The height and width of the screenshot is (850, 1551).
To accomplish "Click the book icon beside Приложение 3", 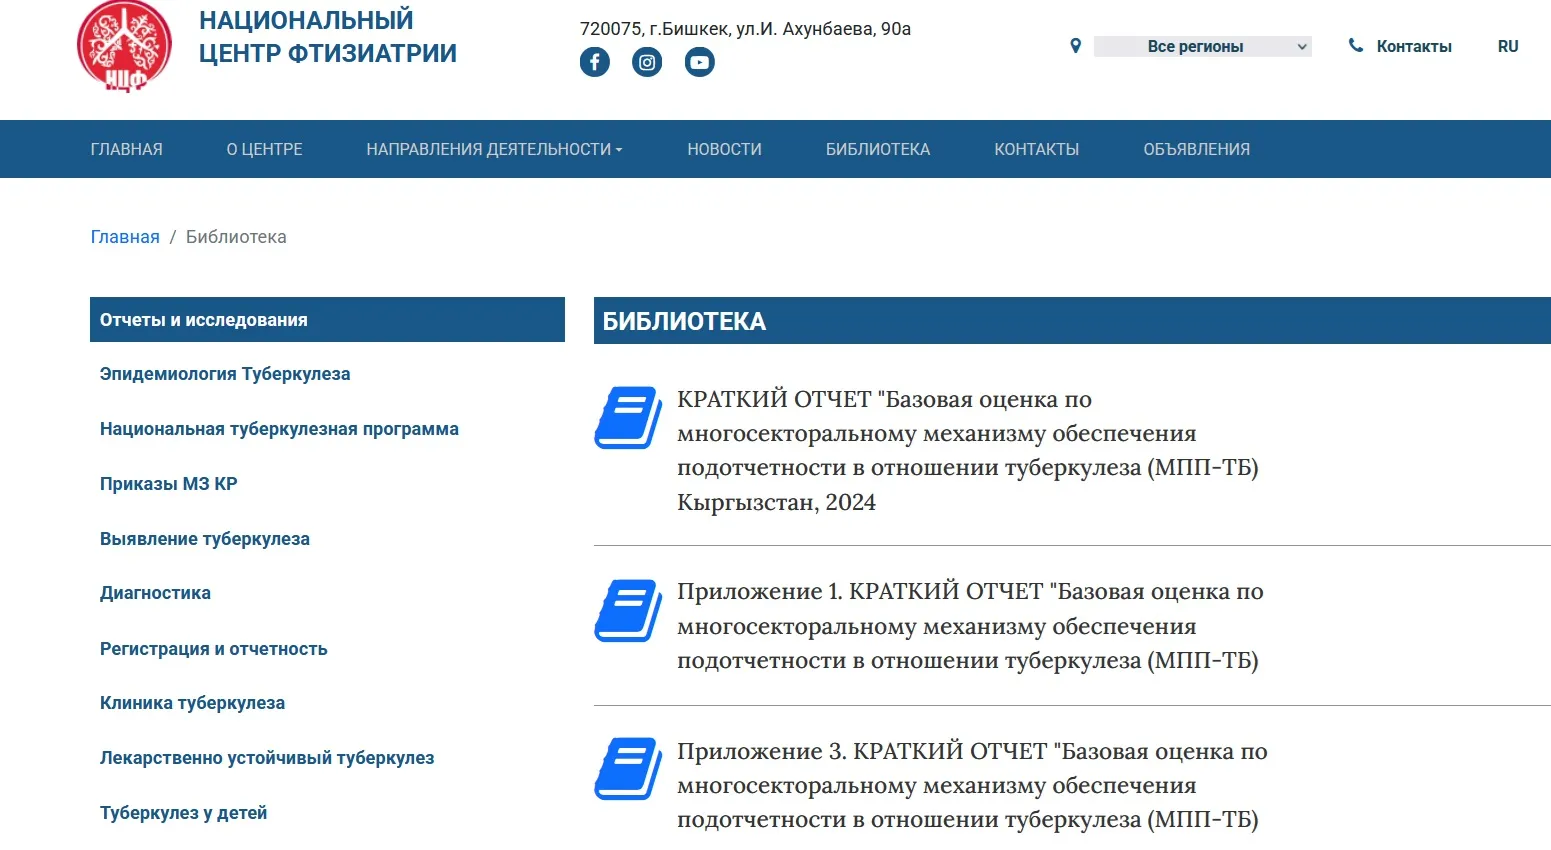I will click(x=626, y=768).
